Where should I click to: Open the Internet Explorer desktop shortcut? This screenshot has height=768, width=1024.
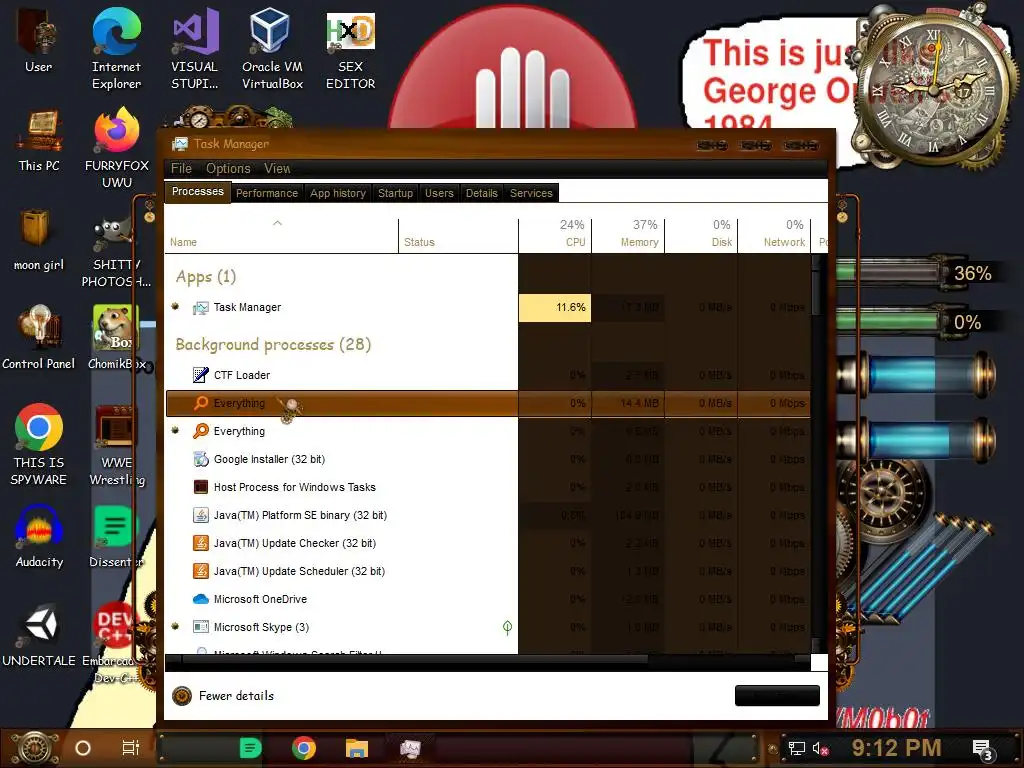point(116,48)
